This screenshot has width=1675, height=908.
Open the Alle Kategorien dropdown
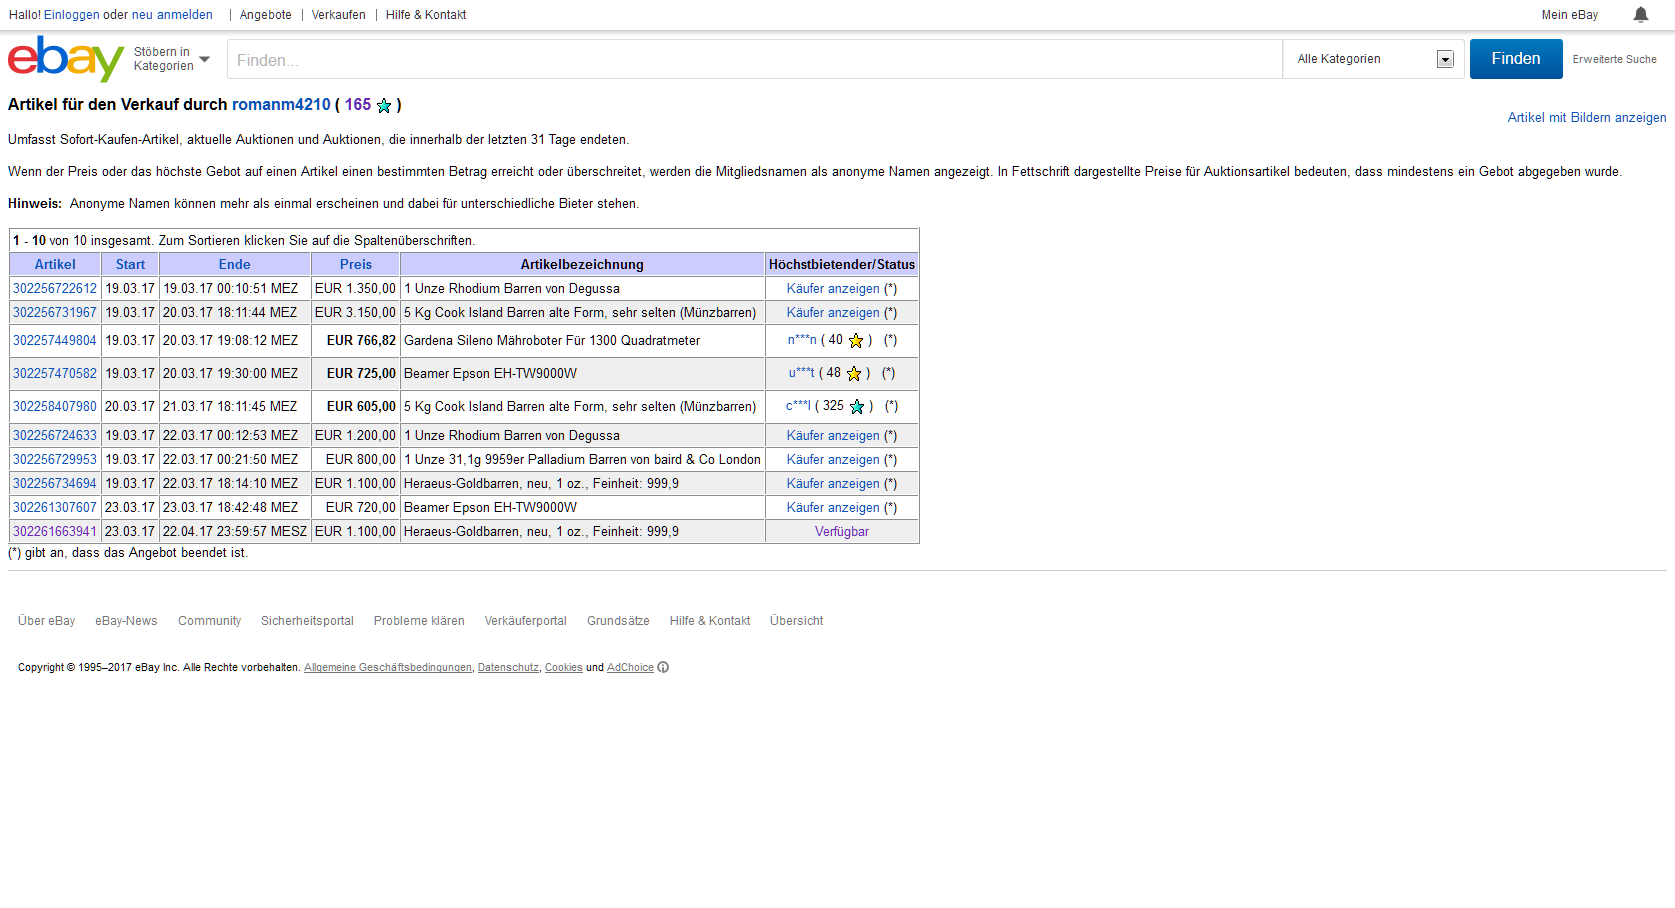[x=1374, y=59]
